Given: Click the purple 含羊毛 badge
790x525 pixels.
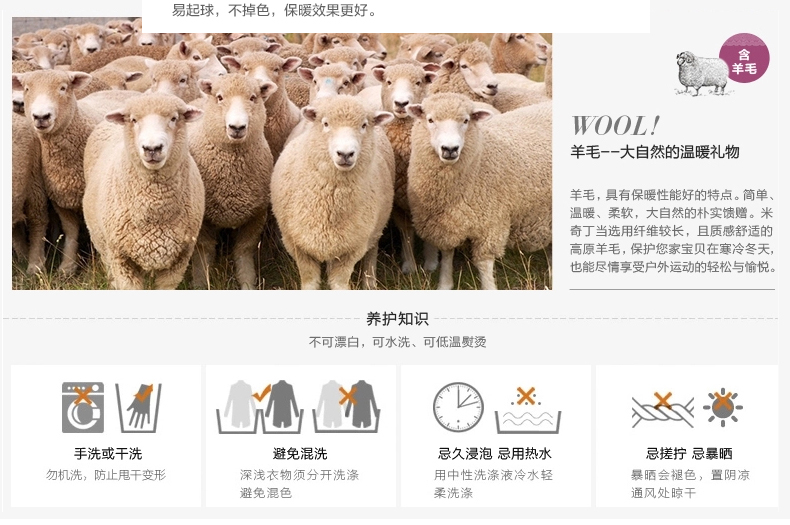Looking at the screenshot, I should coord(744,58).
